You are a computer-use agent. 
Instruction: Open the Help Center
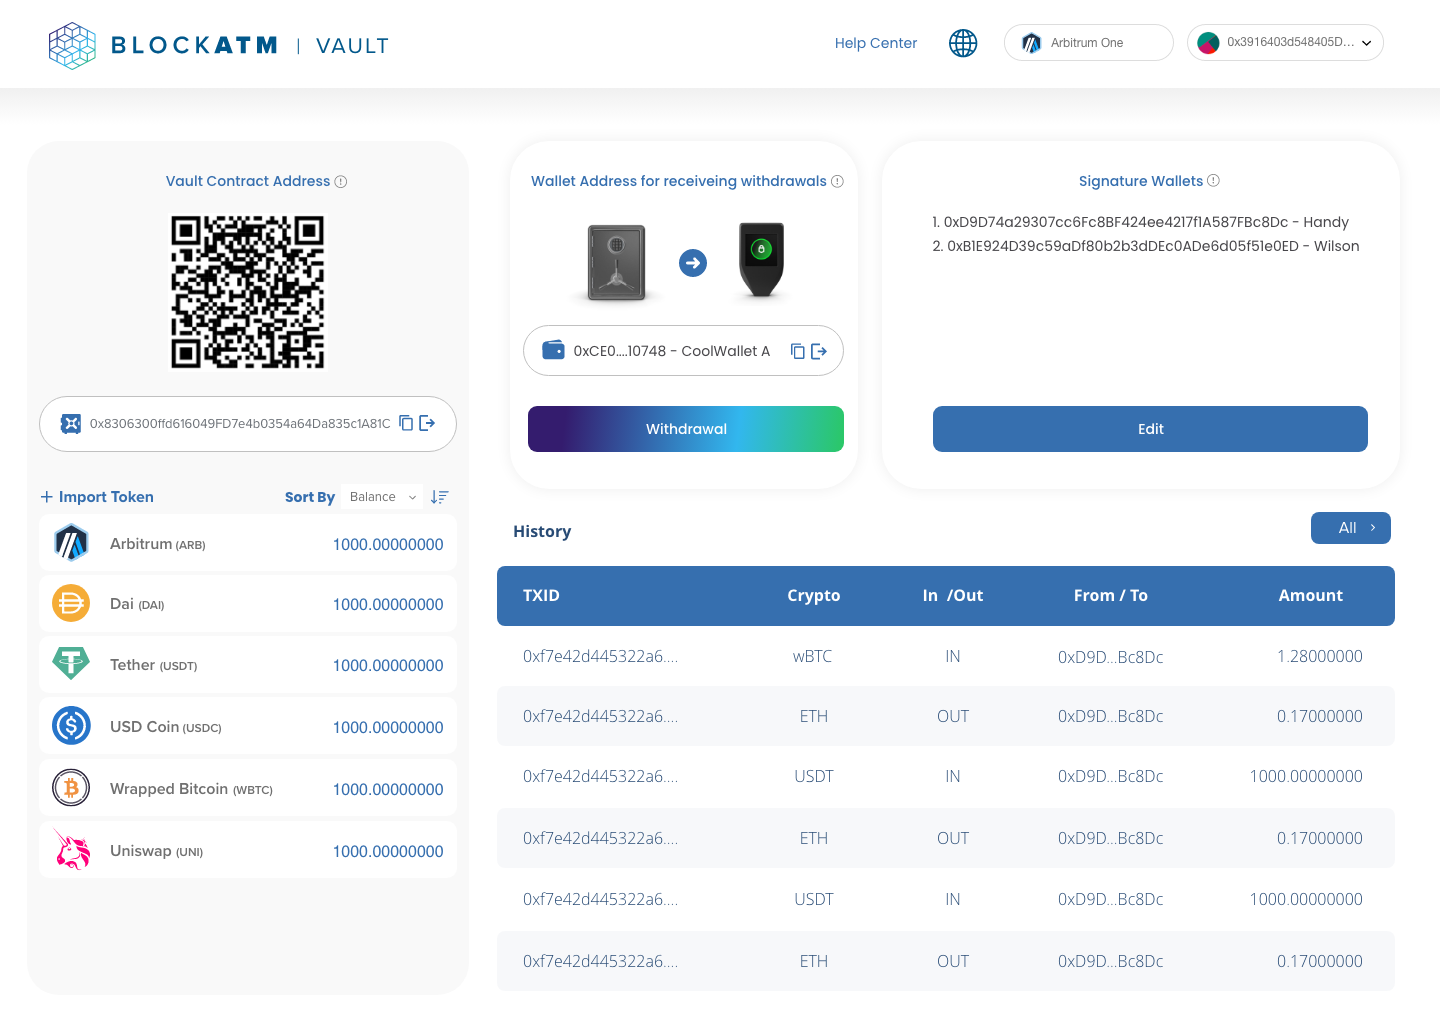875,43
